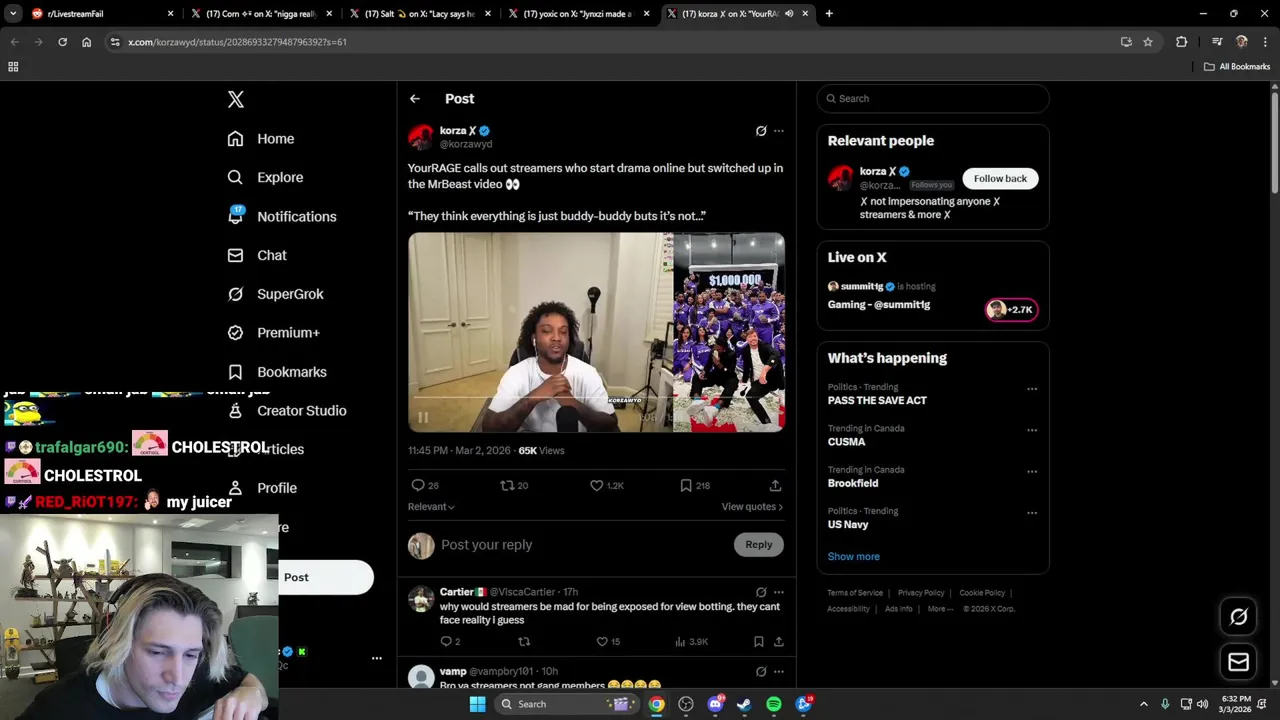This screenshot has height=720, width=1280.
Task: Open more options for CUSMA trend
Action: (1032, 431)
